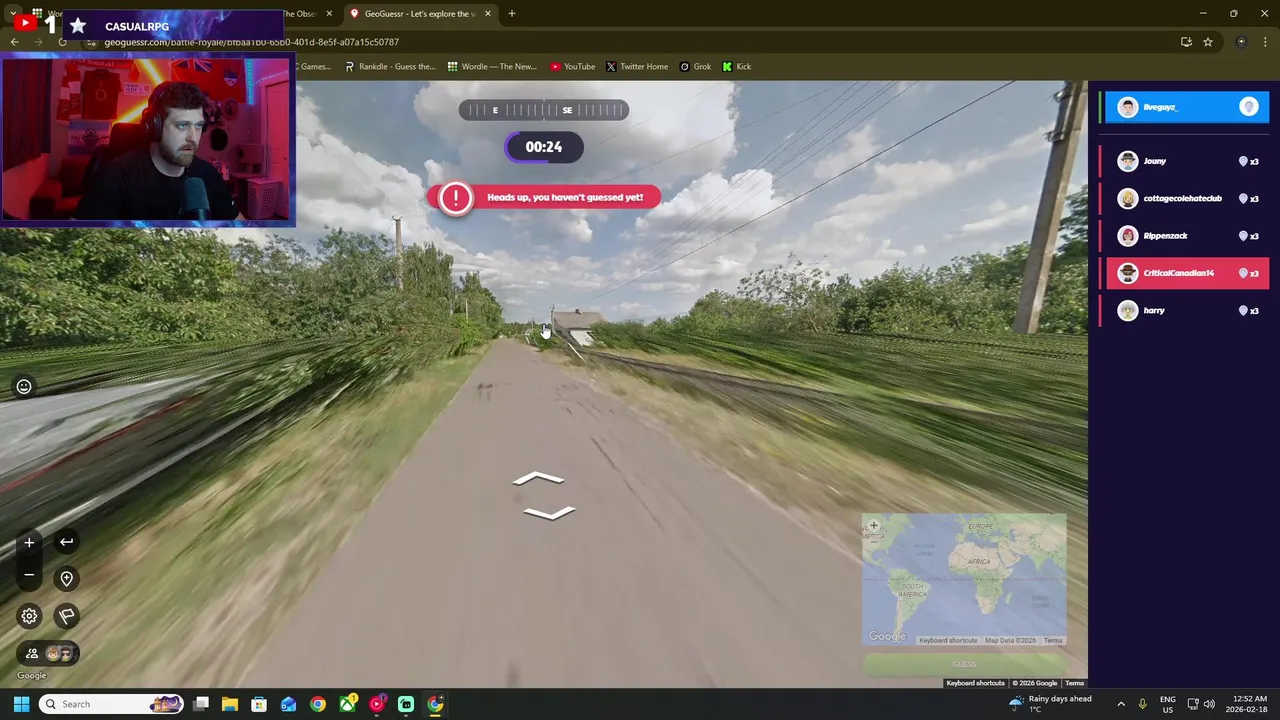Viewport: 1280px width, 720px height.
Task: Open Windows Start menu
Action: (21, 704)
